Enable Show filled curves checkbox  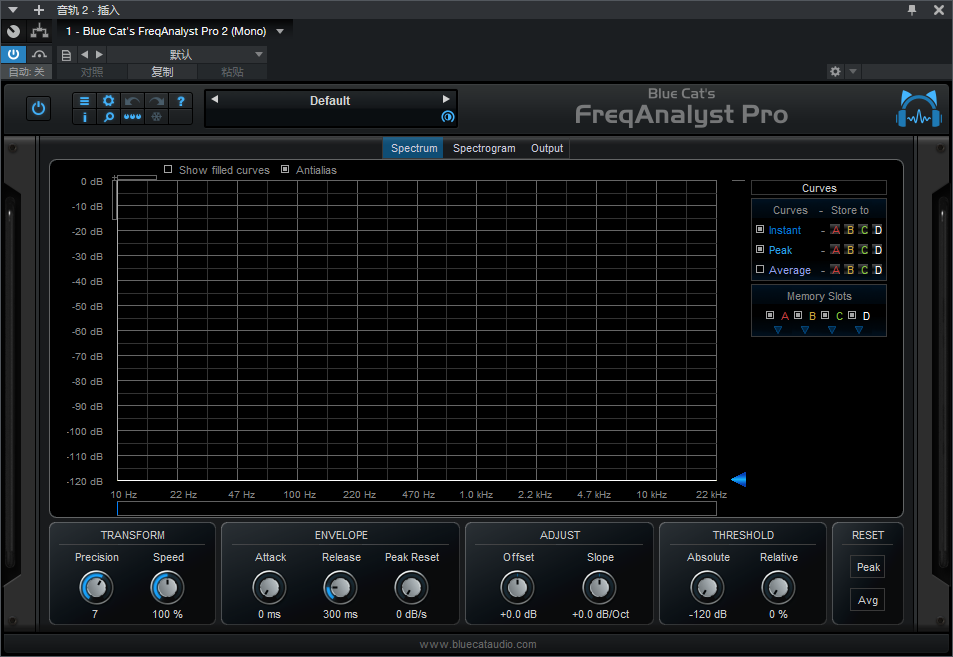[168, 170]
